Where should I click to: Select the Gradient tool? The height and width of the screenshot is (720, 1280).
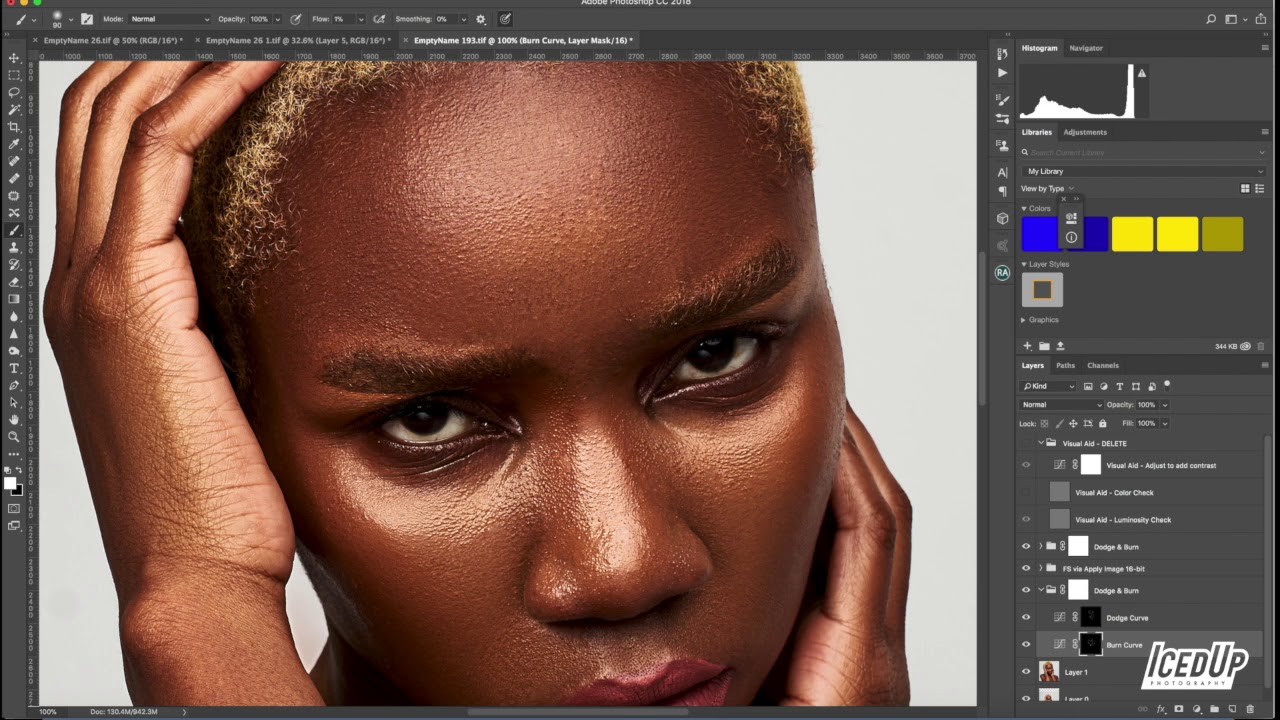pyautogui.click(x=14, y=299)
